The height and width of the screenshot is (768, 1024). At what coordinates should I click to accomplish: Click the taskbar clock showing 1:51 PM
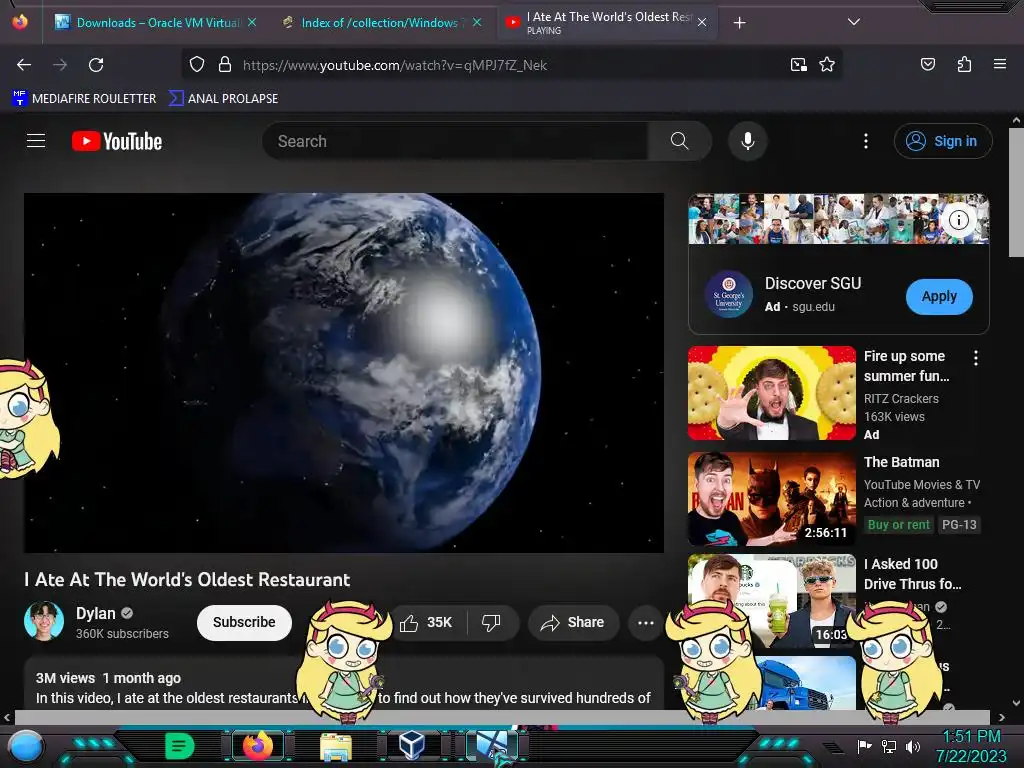tap(972, 746)
